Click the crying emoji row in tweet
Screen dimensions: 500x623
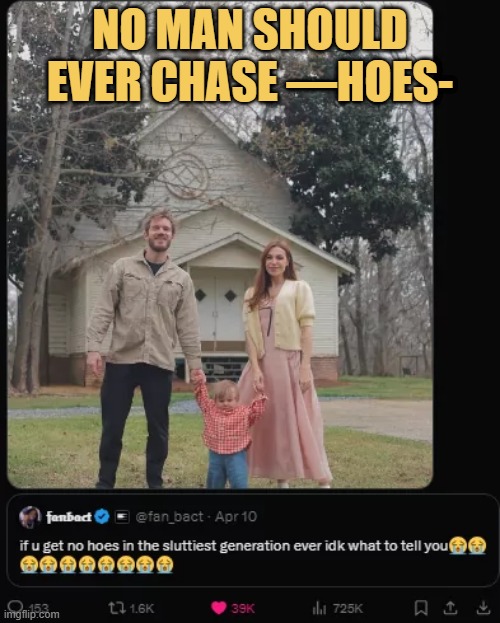point(97,565)
